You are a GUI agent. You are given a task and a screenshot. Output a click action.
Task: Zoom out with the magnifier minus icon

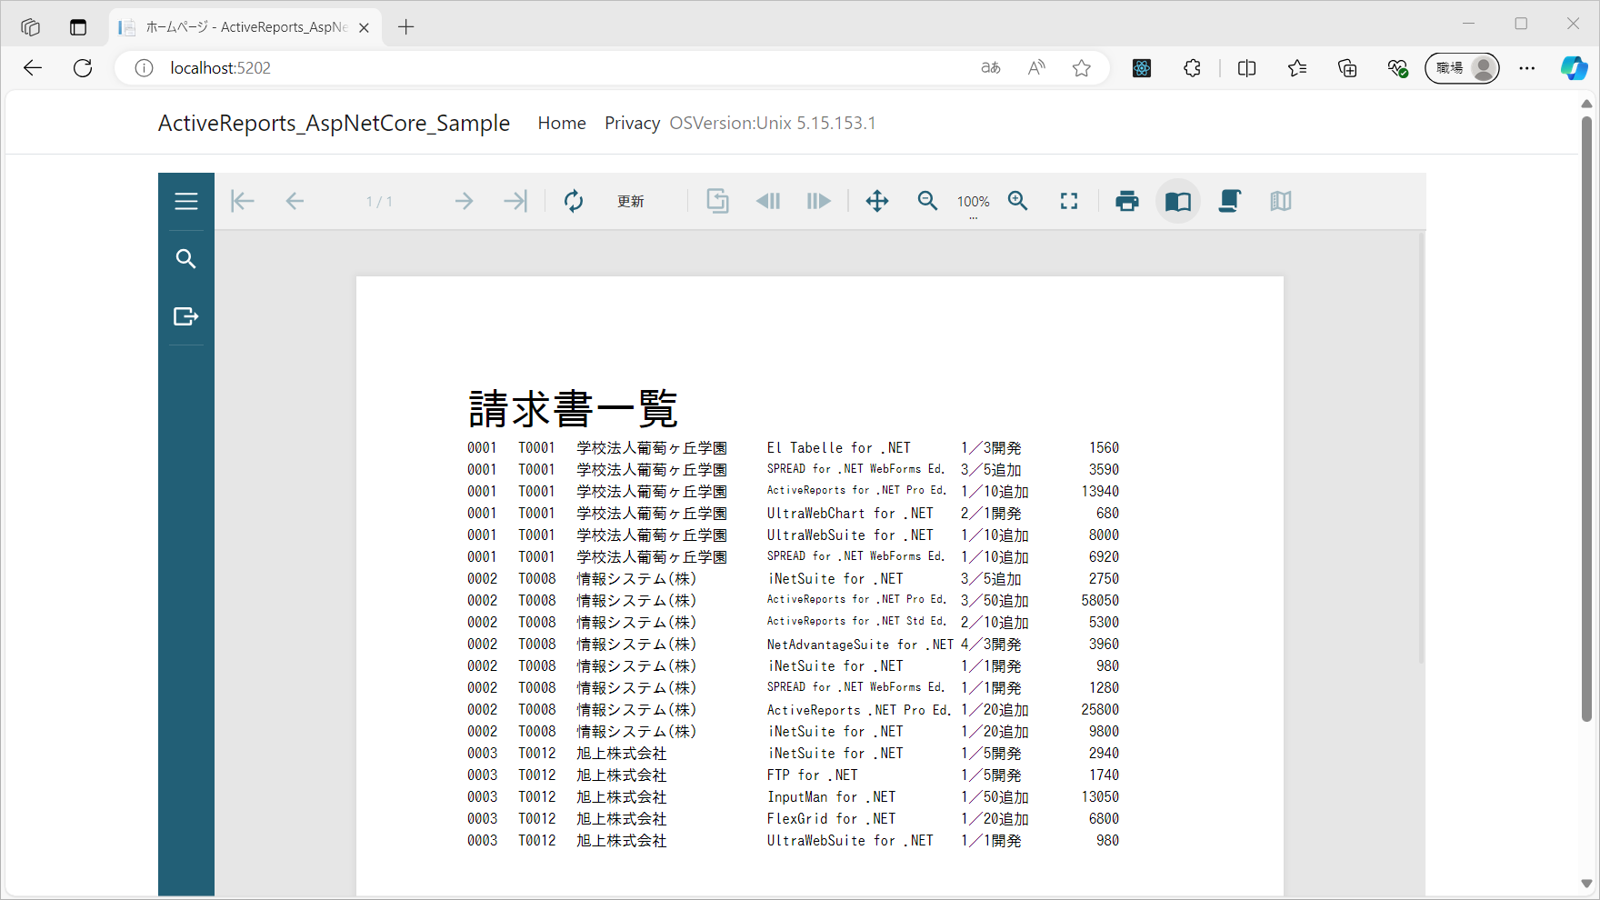(928, 201)
